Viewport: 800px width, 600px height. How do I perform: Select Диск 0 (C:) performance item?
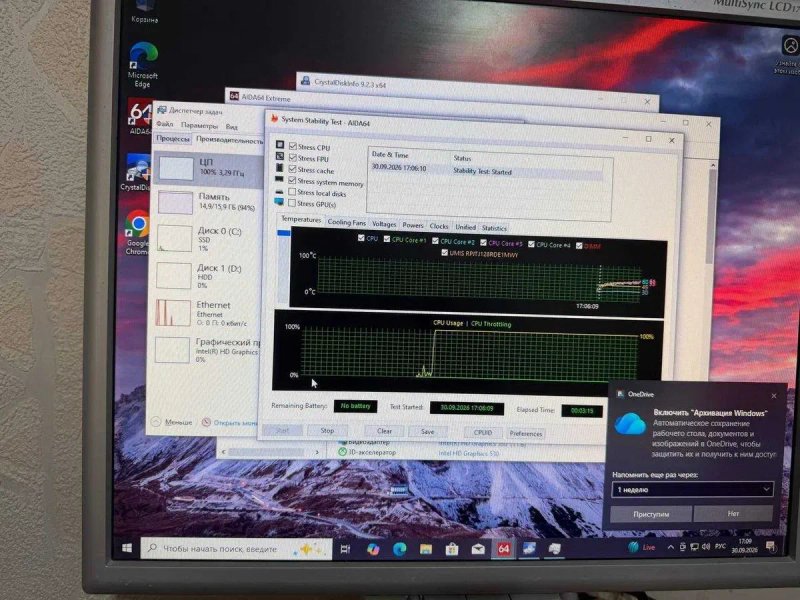(x=208, y=238)
